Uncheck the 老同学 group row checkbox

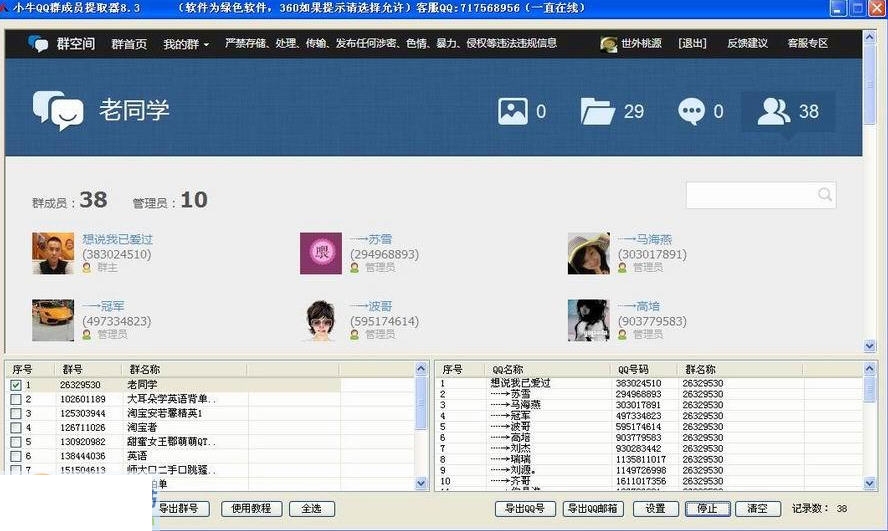tap(15, 385)
